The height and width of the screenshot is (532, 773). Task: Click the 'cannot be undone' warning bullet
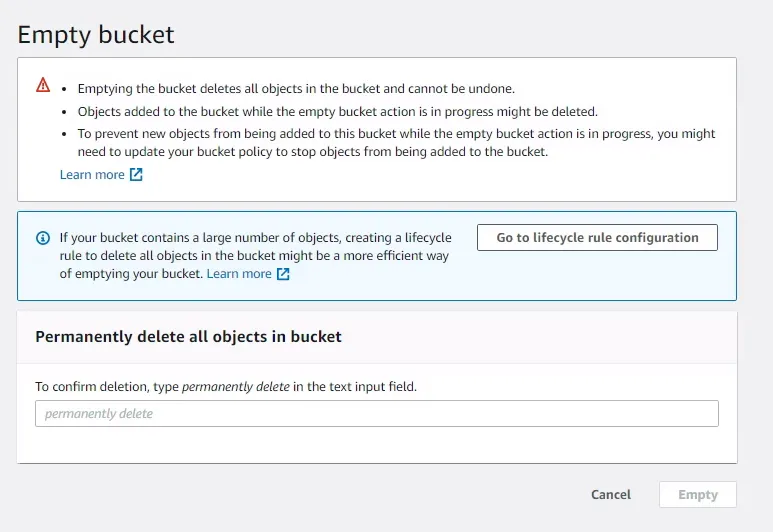[296, 89]
